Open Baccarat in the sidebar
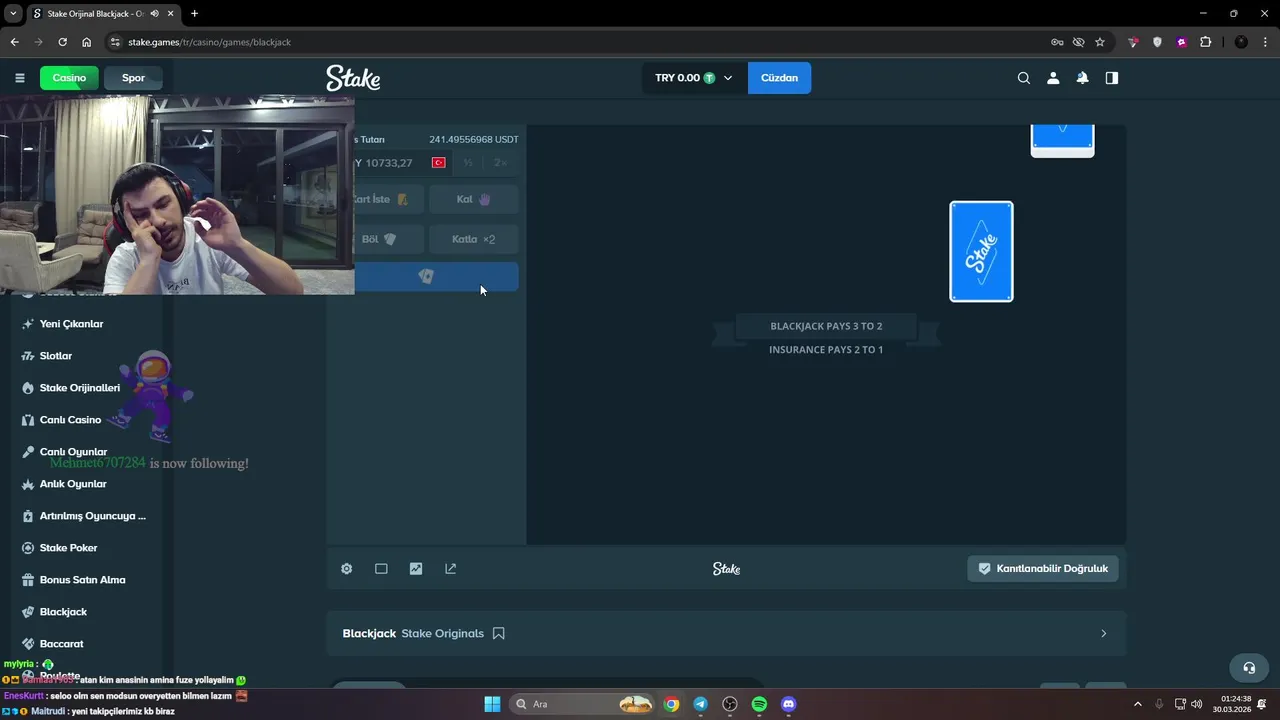The width and height of the screenshot is (1280, 720). [61, 644]
